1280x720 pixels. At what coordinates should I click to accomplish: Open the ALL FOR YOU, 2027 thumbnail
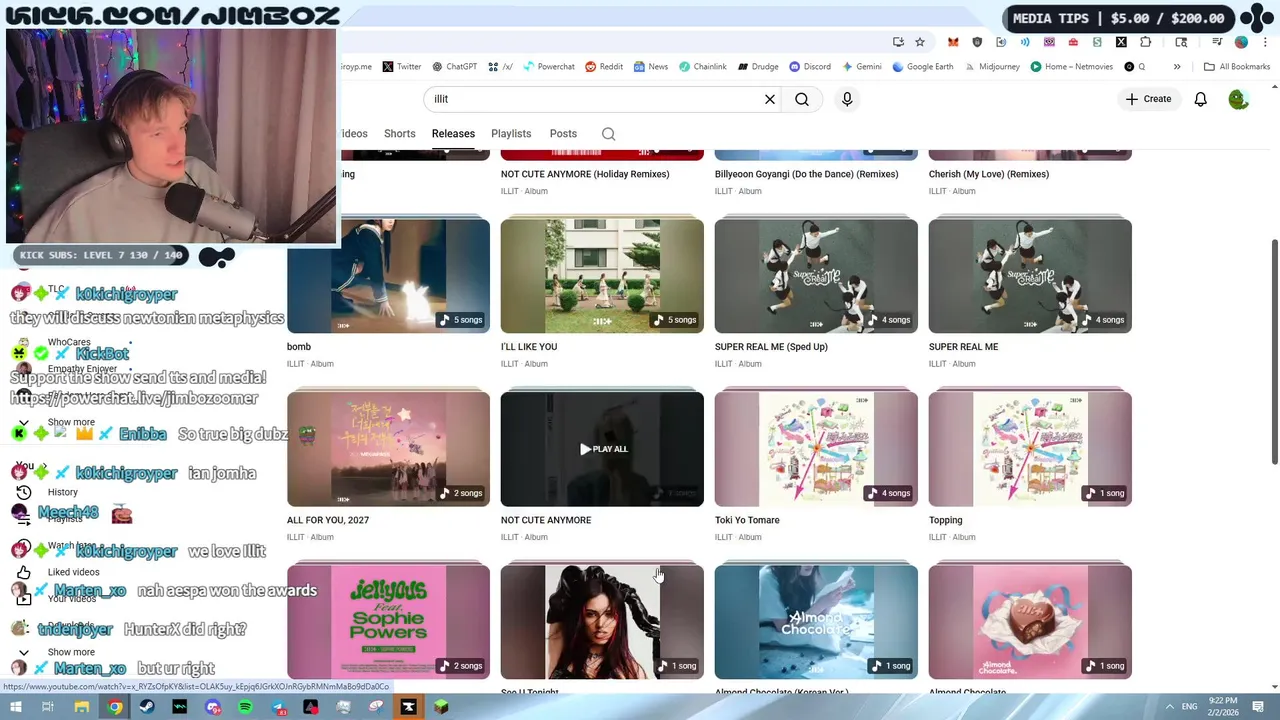point(388,449)
